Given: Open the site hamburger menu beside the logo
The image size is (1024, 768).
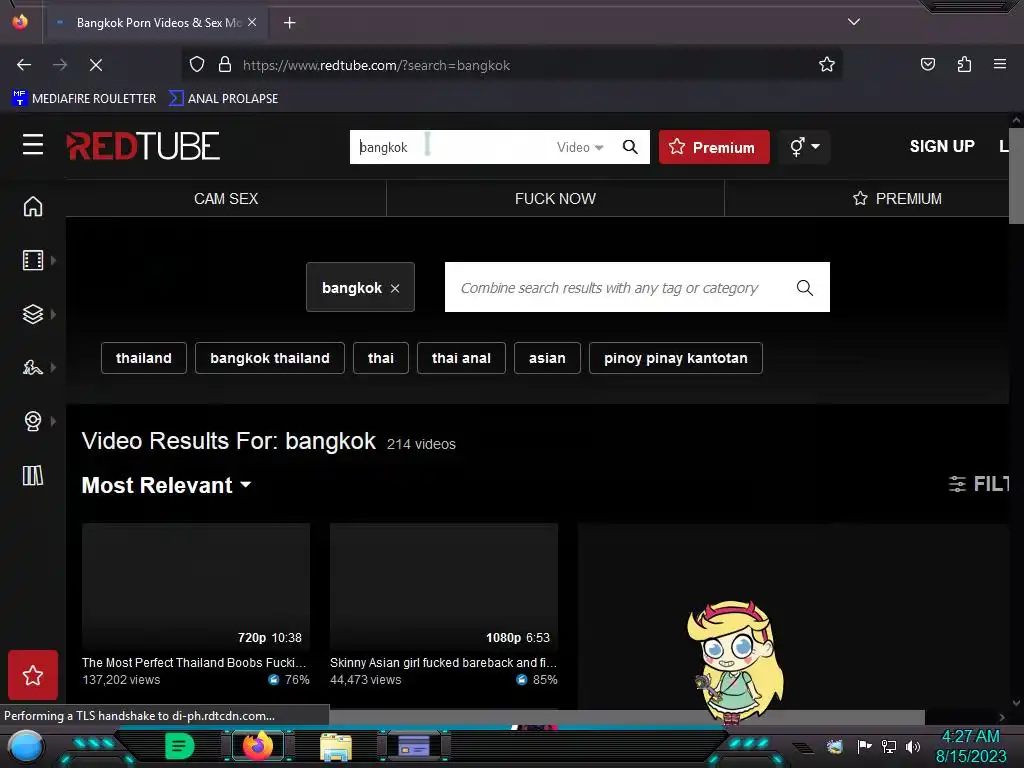Looking at the screenshot, I should pos(33,145).
